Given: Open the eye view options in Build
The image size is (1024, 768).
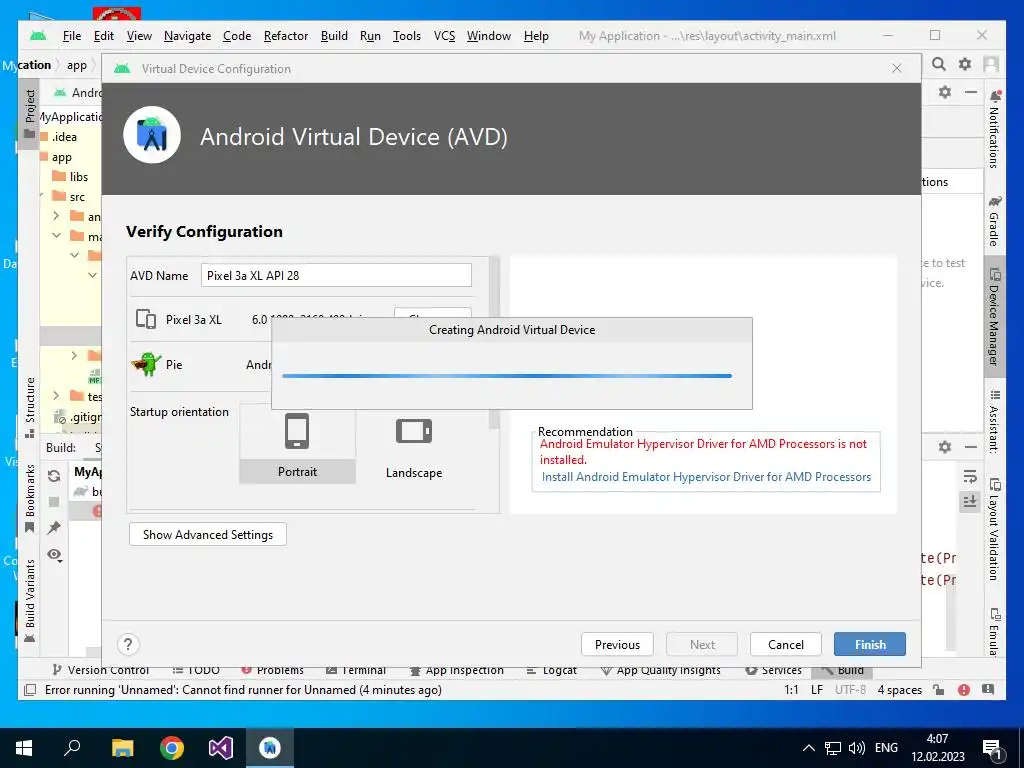Looking at the screenshot, I should coord(54,555).
